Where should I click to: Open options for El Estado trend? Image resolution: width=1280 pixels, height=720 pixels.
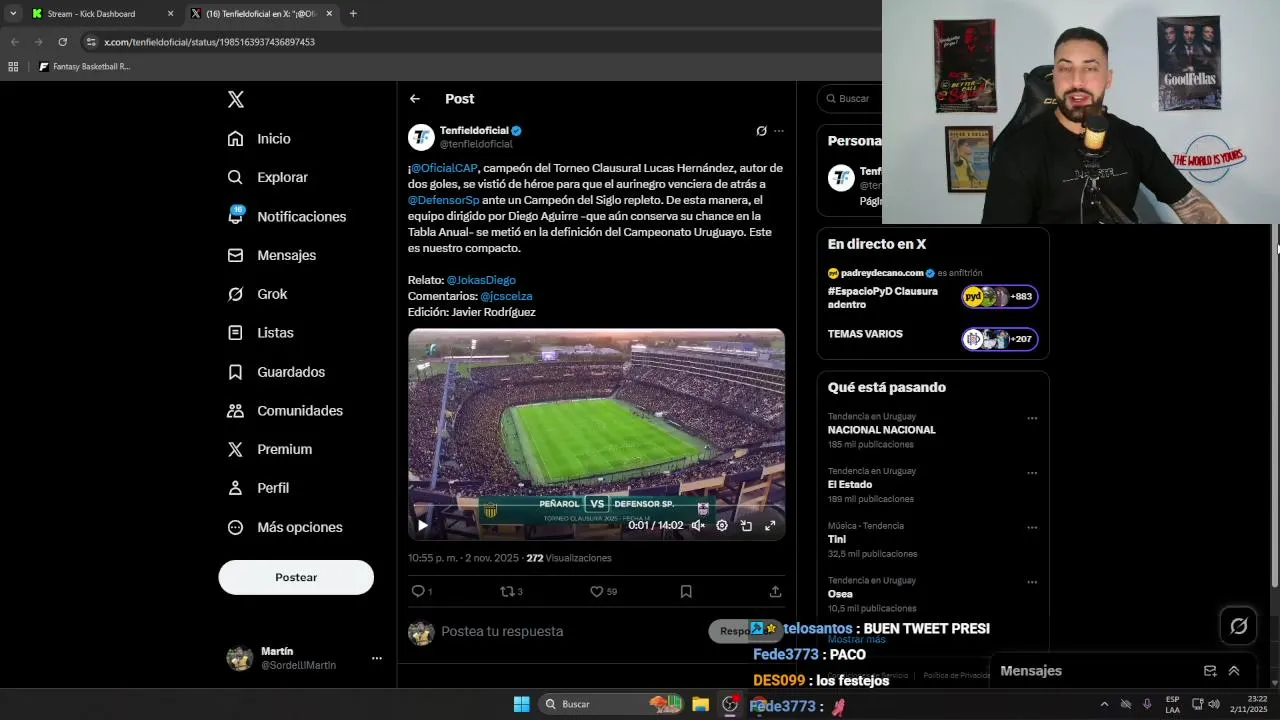(1032, 473)
